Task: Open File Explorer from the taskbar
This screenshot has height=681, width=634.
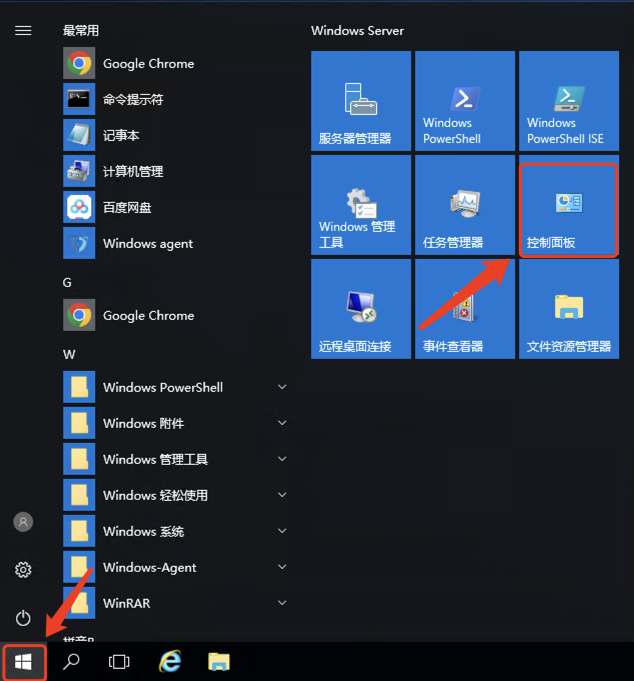Action: click(x=219, y=662)
